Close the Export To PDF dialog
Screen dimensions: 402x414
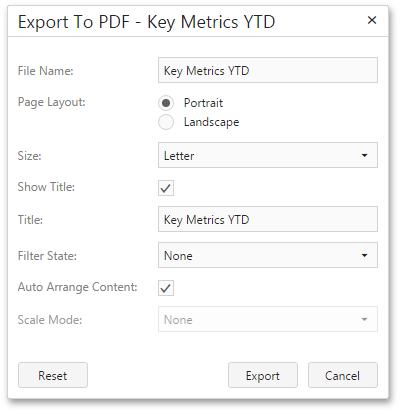click(x=372, y=20)
